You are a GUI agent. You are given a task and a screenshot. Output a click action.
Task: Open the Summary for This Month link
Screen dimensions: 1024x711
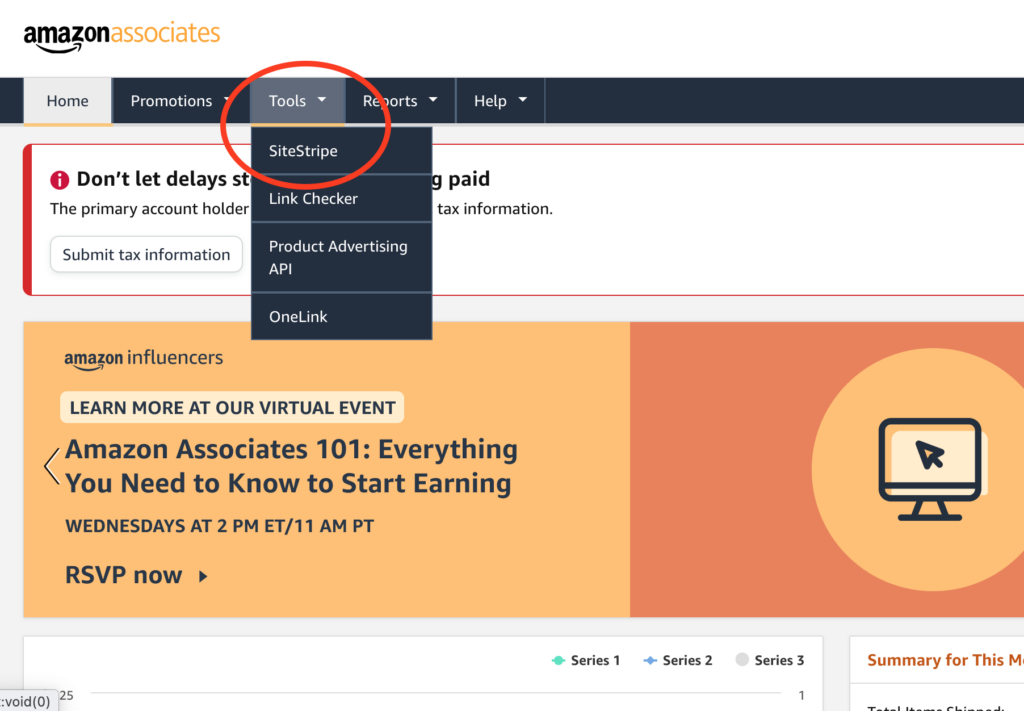944,660
